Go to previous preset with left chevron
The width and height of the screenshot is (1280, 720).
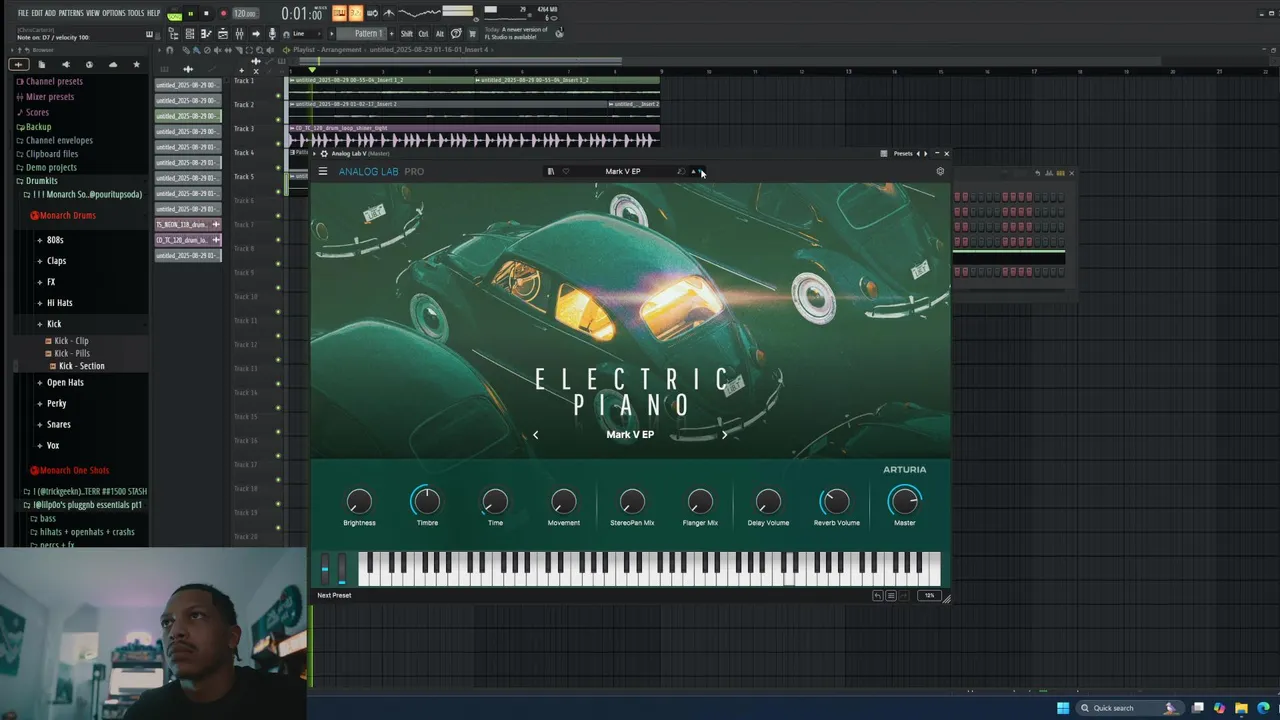tap(536, 435)
